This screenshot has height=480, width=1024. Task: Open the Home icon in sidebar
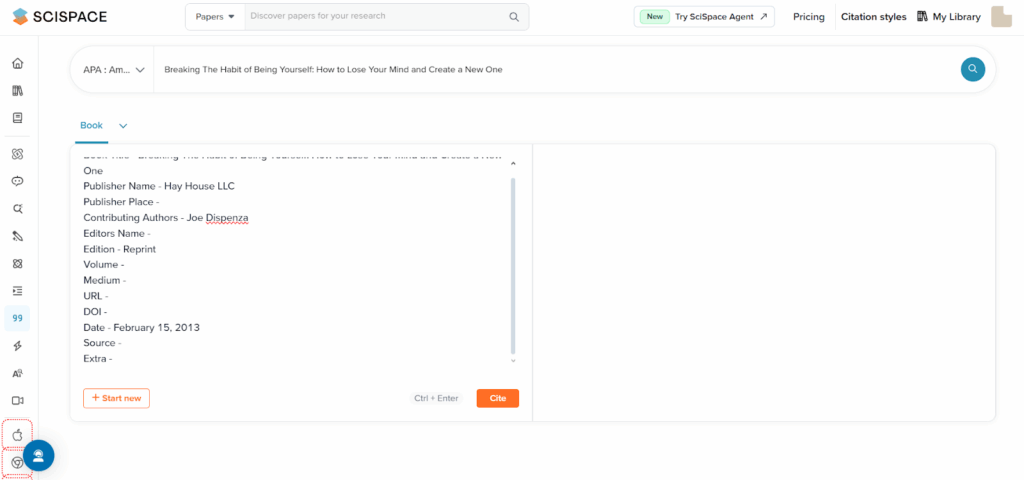[x=18, y=63]
